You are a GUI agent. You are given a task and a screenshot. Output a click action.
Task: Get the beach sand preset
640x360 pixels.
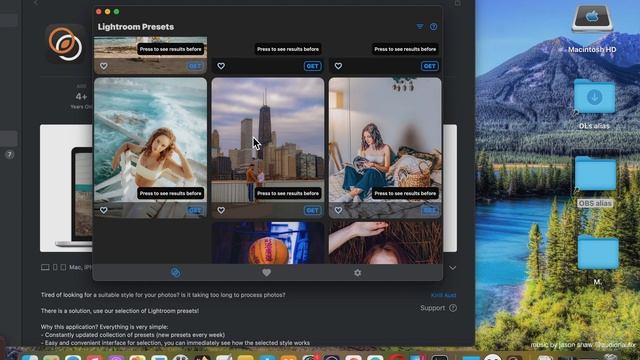point(195,66)
